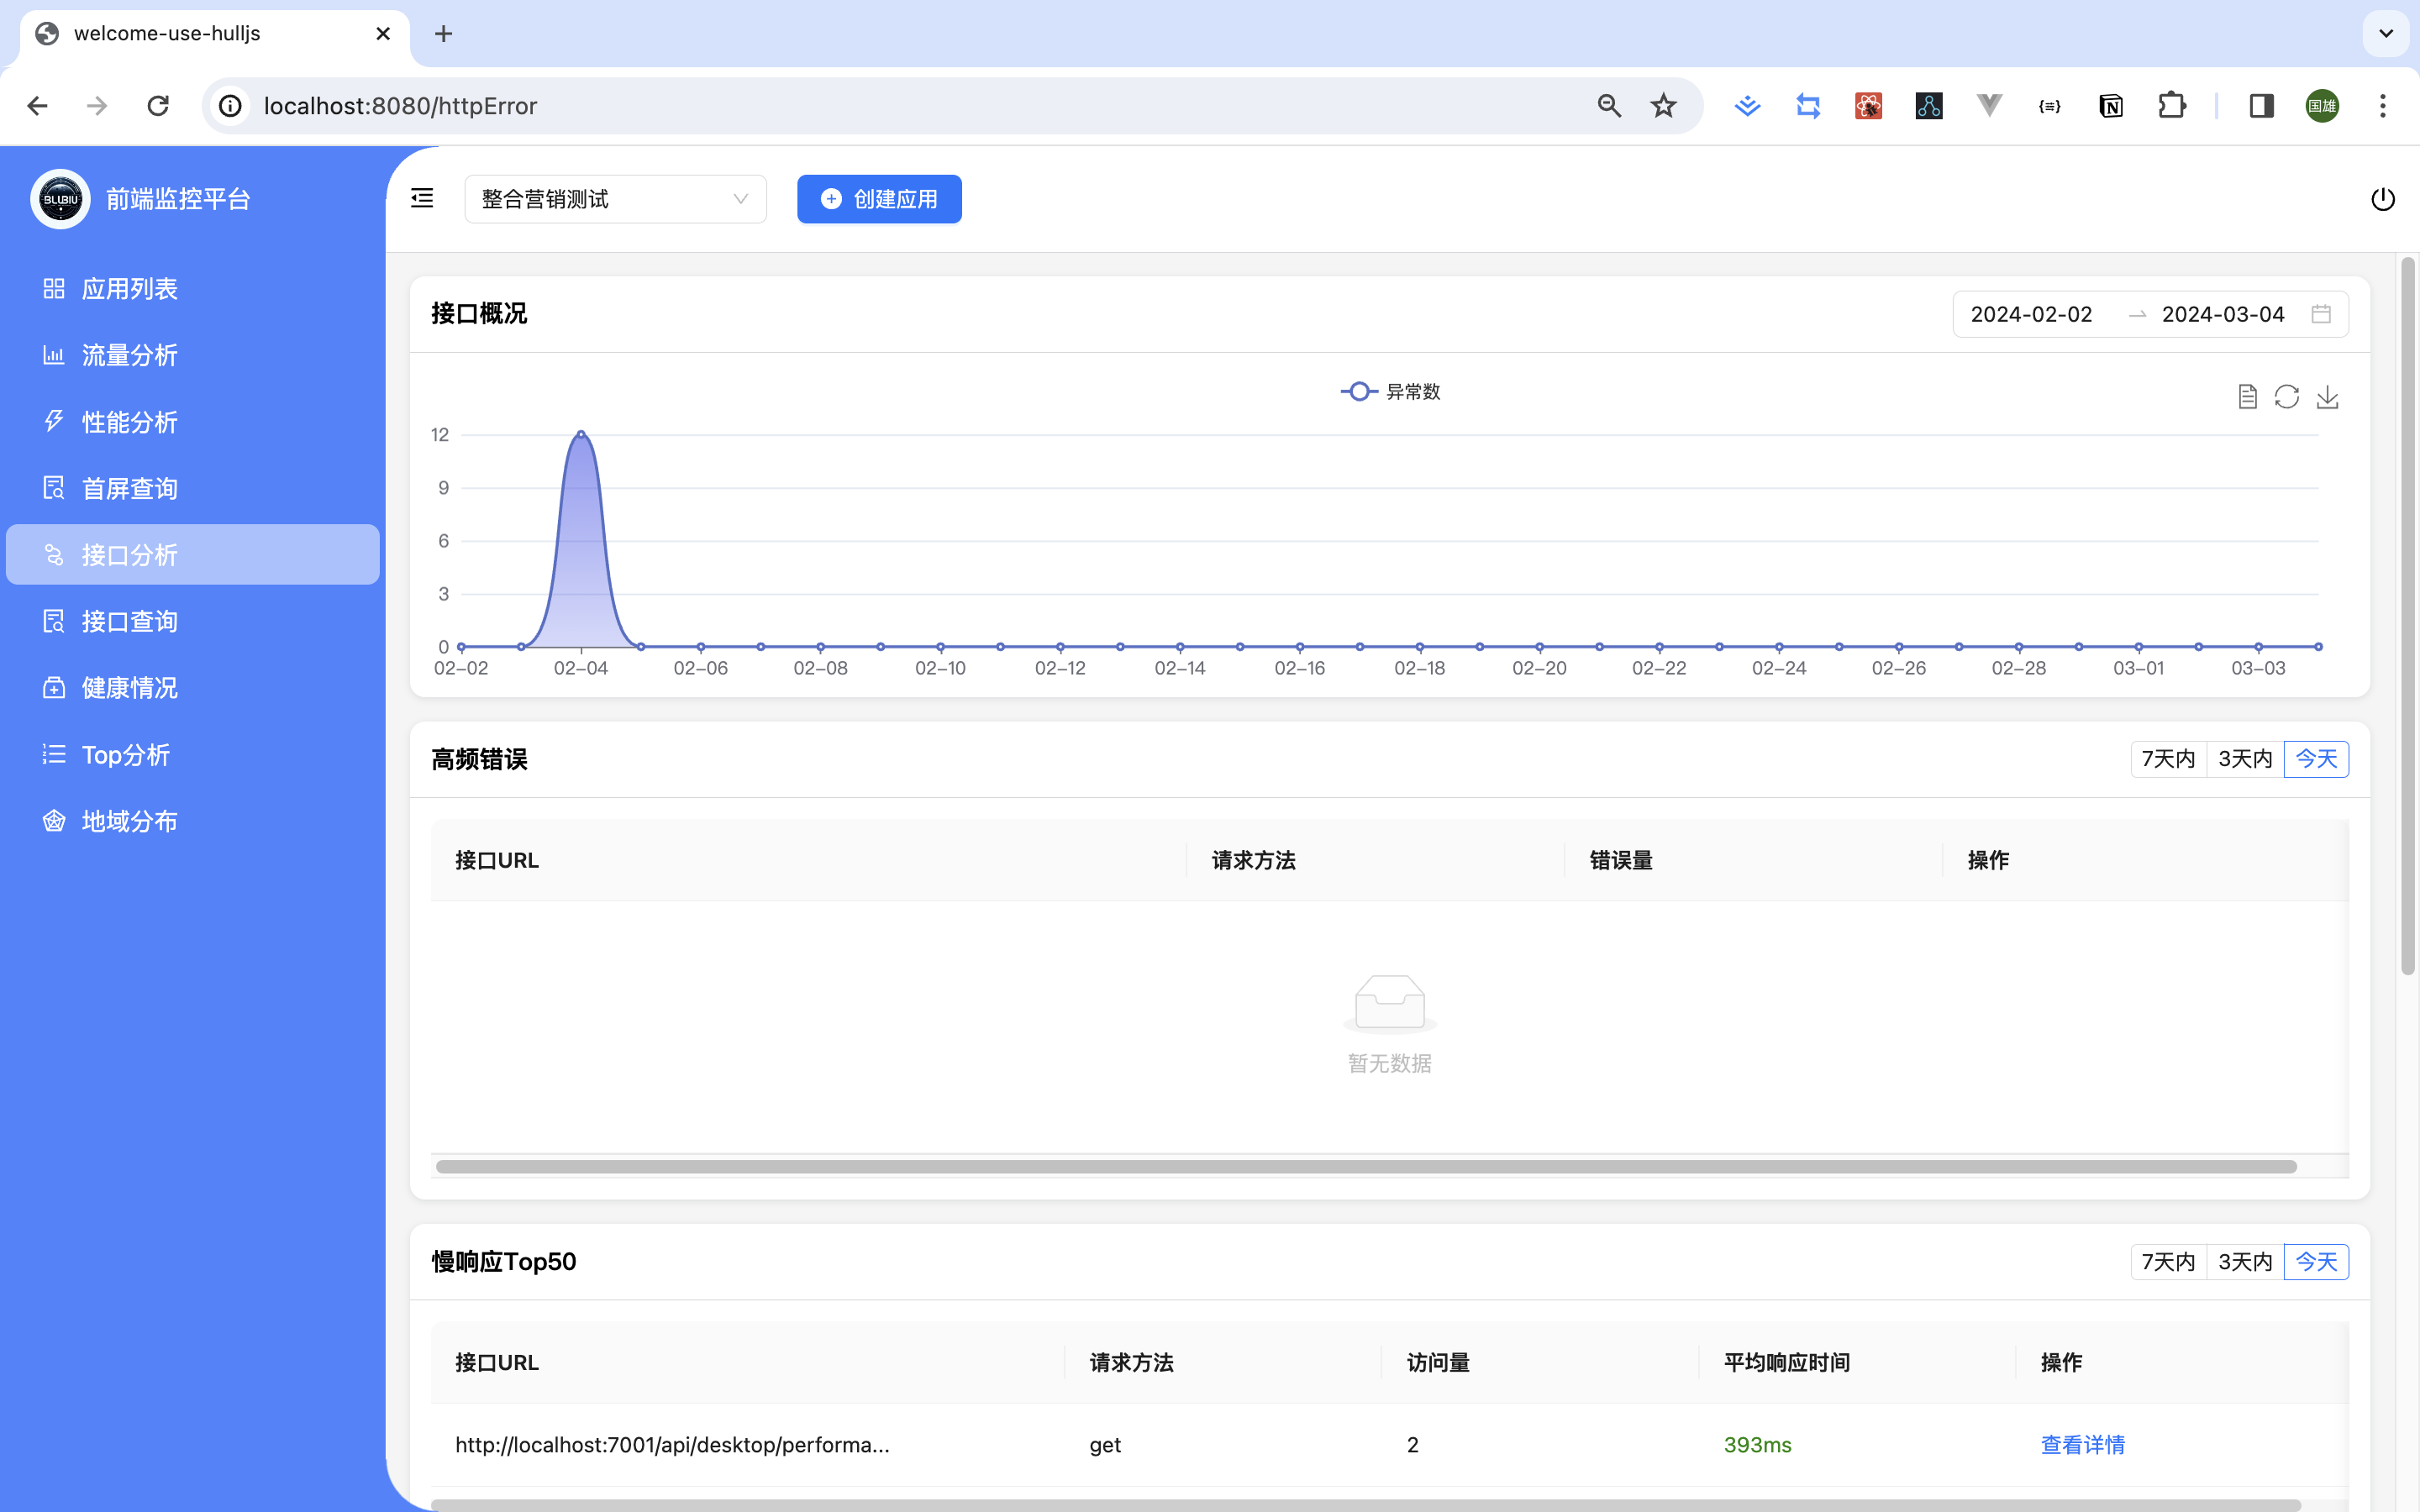Open the Vue devtools extension icon
2420x1512 pixels.
coord(1989,106)
